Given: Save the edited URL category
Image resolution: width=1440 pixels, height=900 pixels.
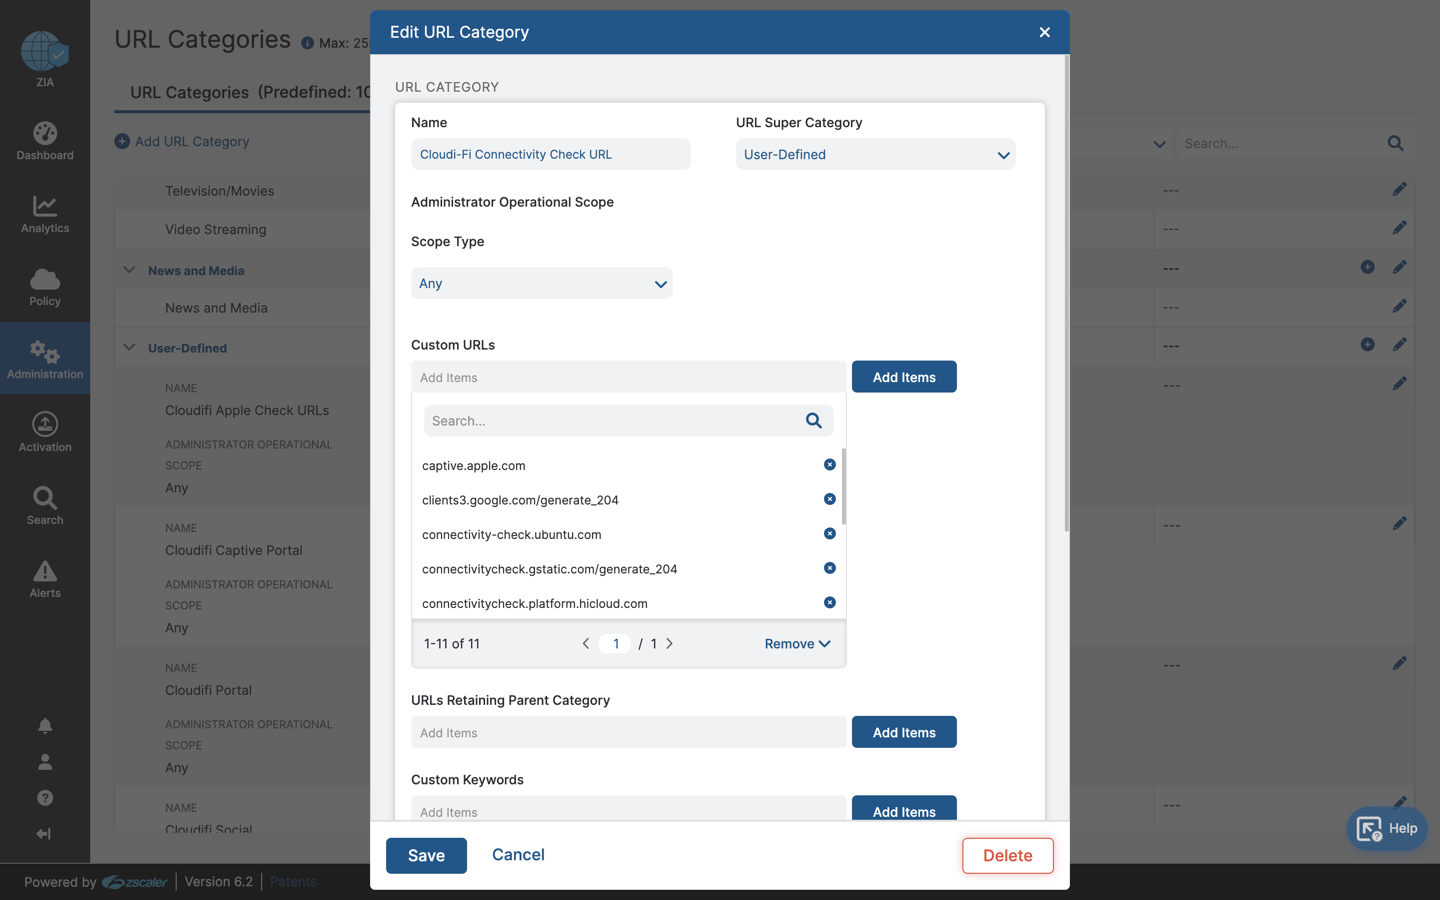Looking at the screenshot, I should 426,855.
